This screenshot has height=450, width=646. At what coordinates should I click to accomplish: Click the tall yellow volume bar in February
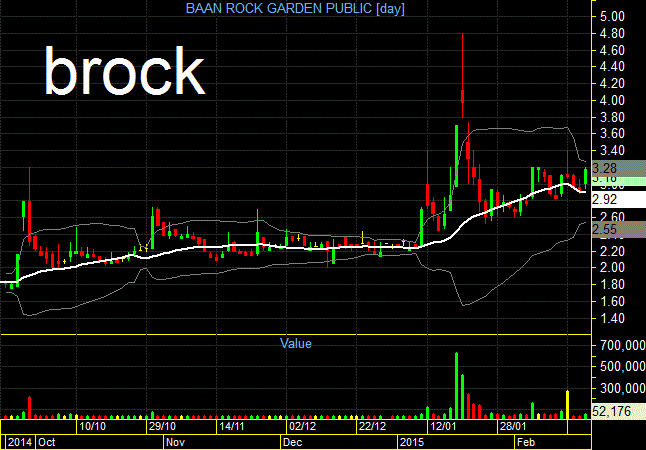(568, 405)
